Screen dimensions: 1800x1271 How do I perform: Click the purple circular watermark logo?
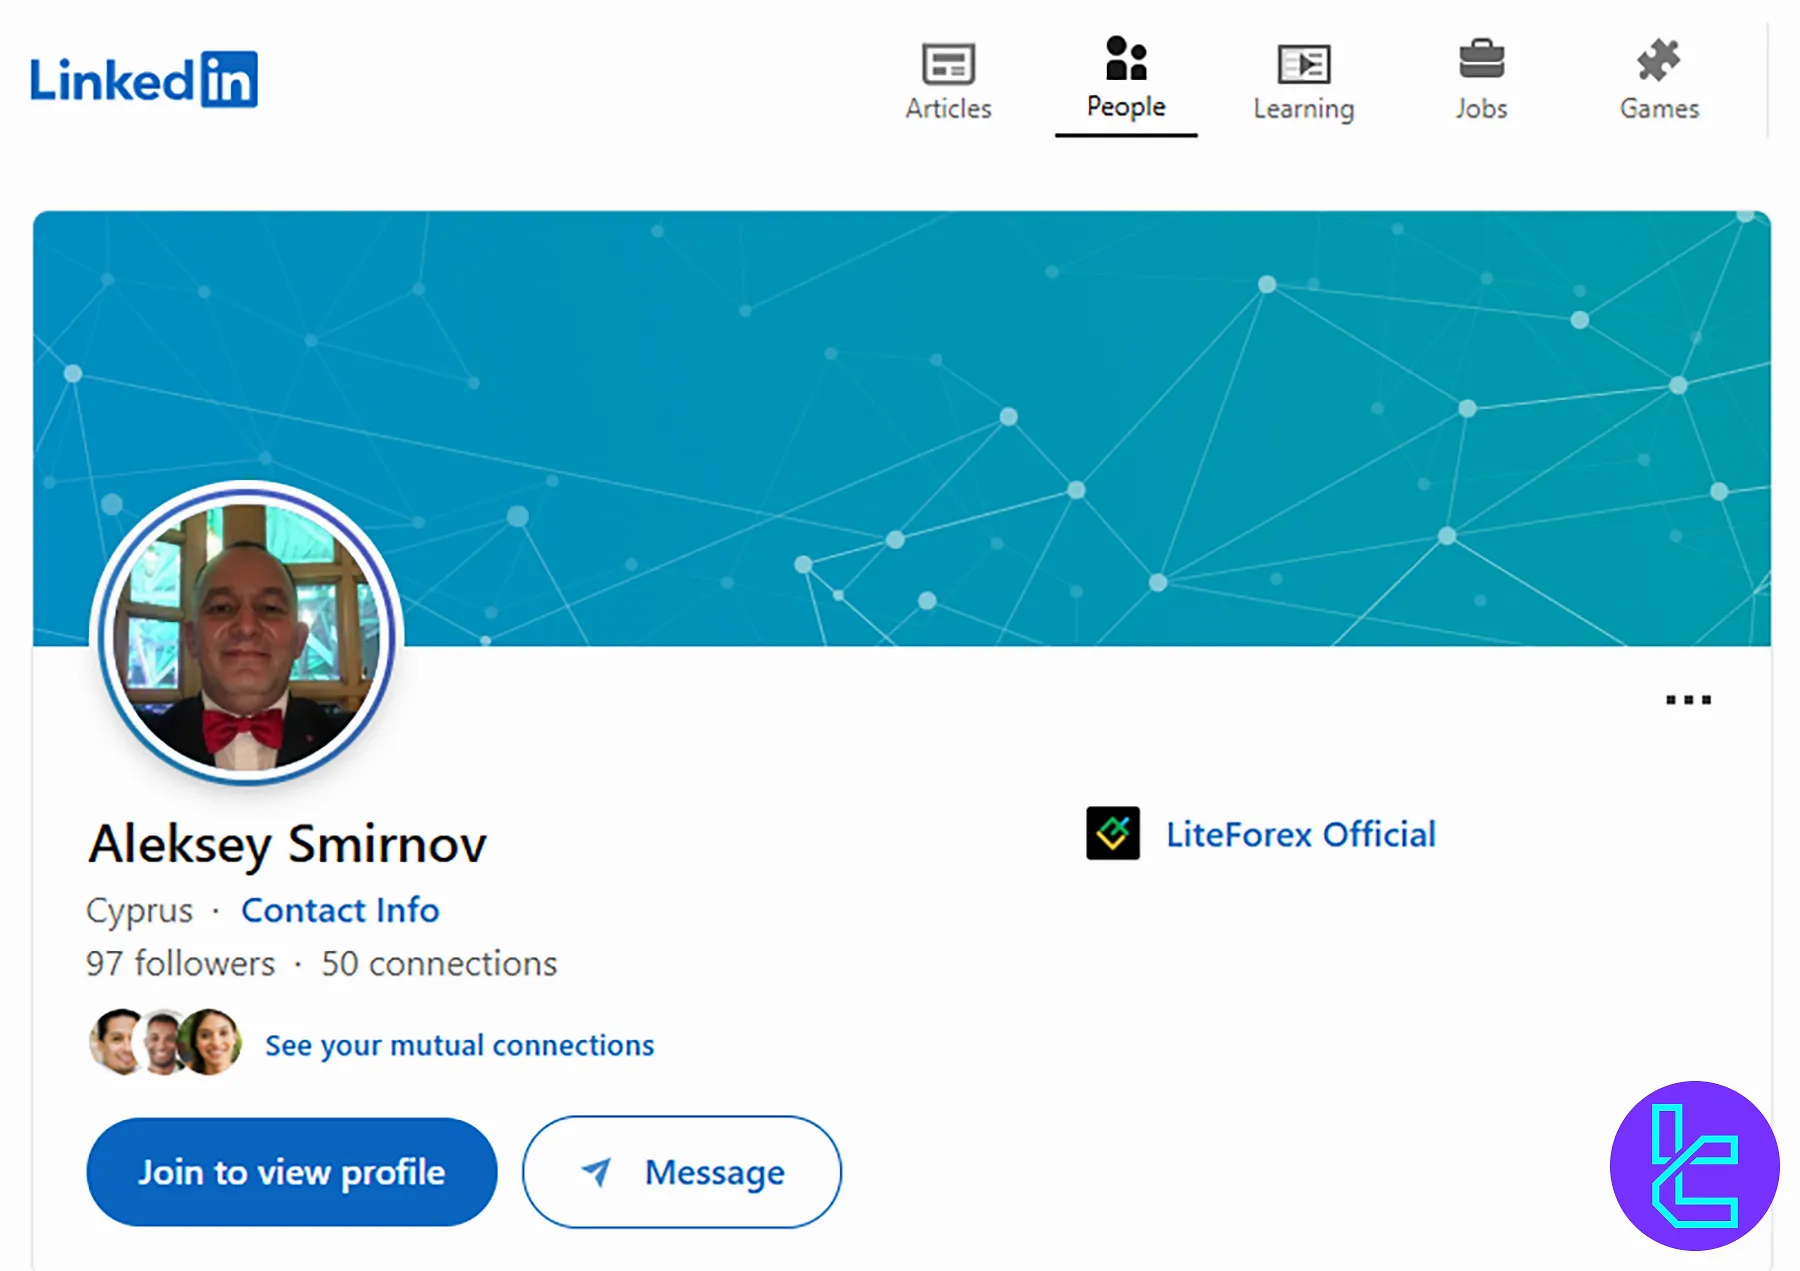(1694, 1166)
